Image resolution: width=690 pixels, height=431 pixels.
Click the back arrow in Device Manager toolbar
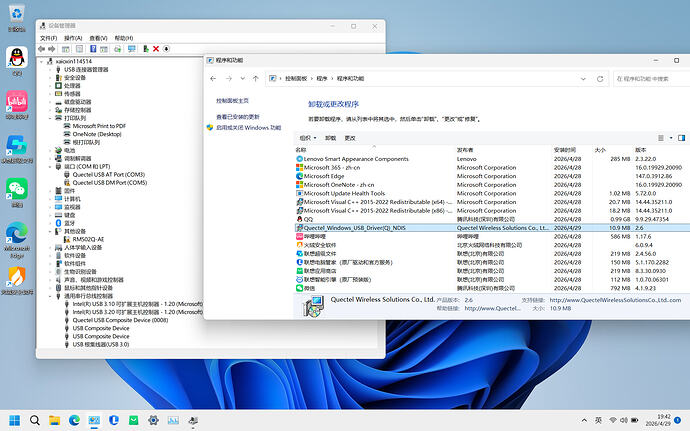41,49
